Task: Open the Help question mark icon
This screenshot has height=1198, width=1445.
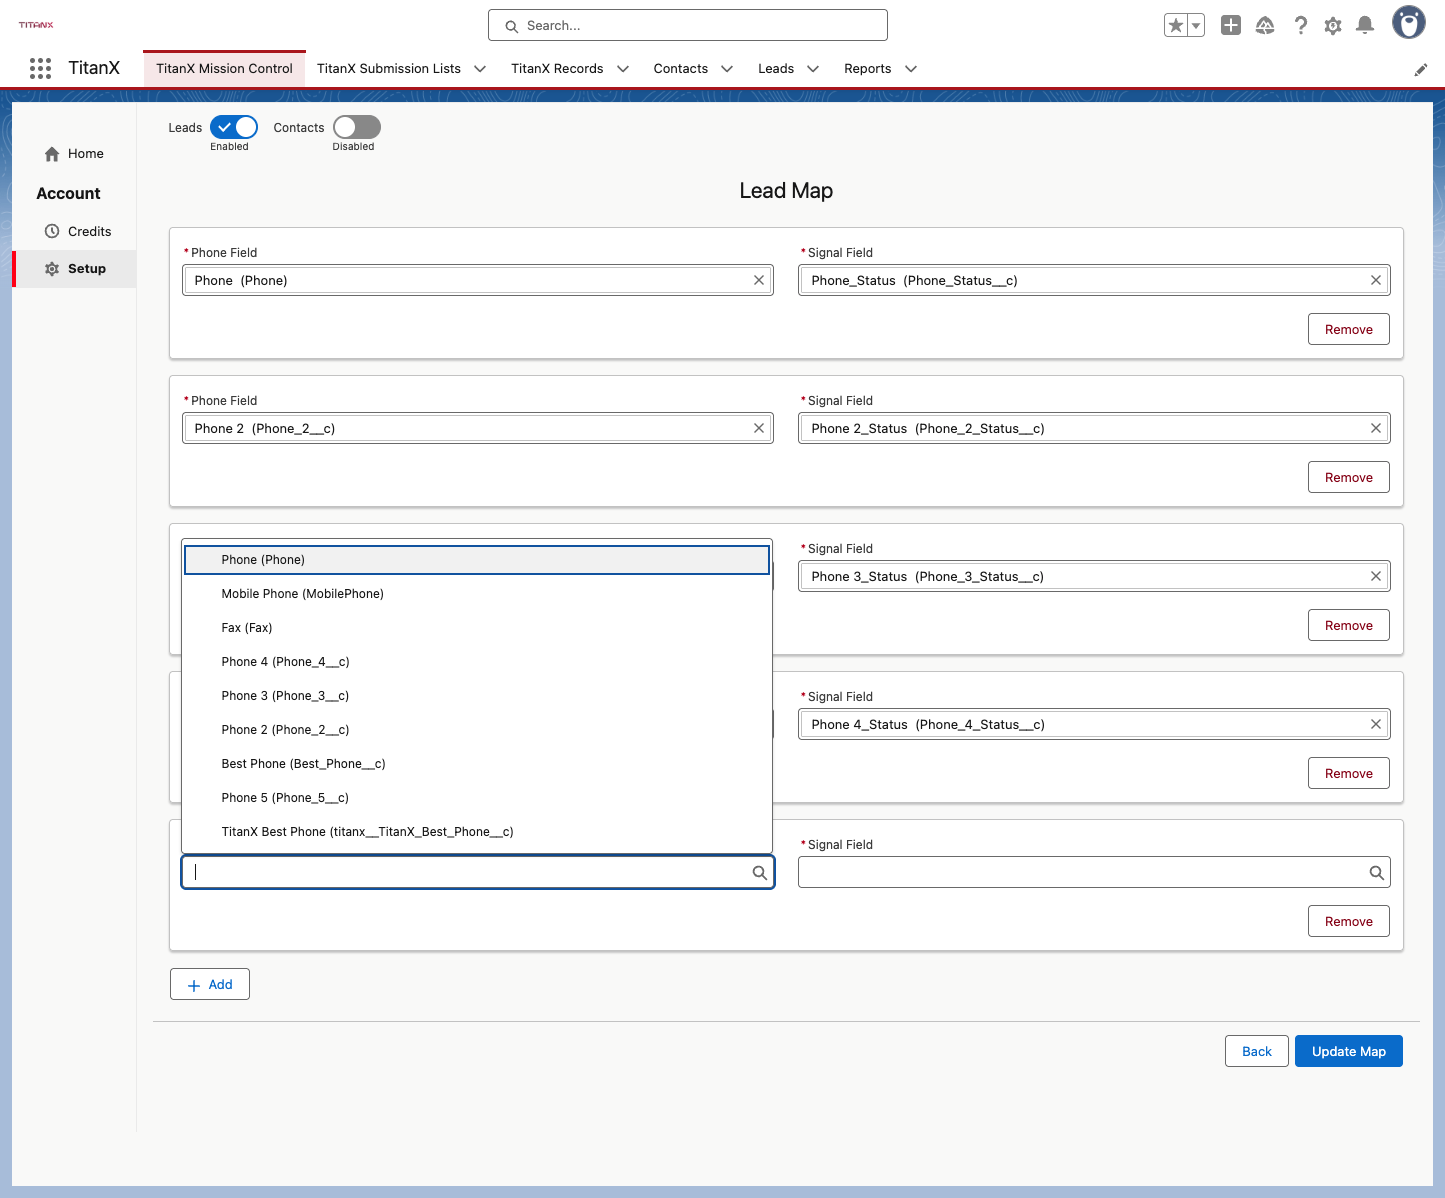Action: pyautogui.click(x=1300, y=25)
